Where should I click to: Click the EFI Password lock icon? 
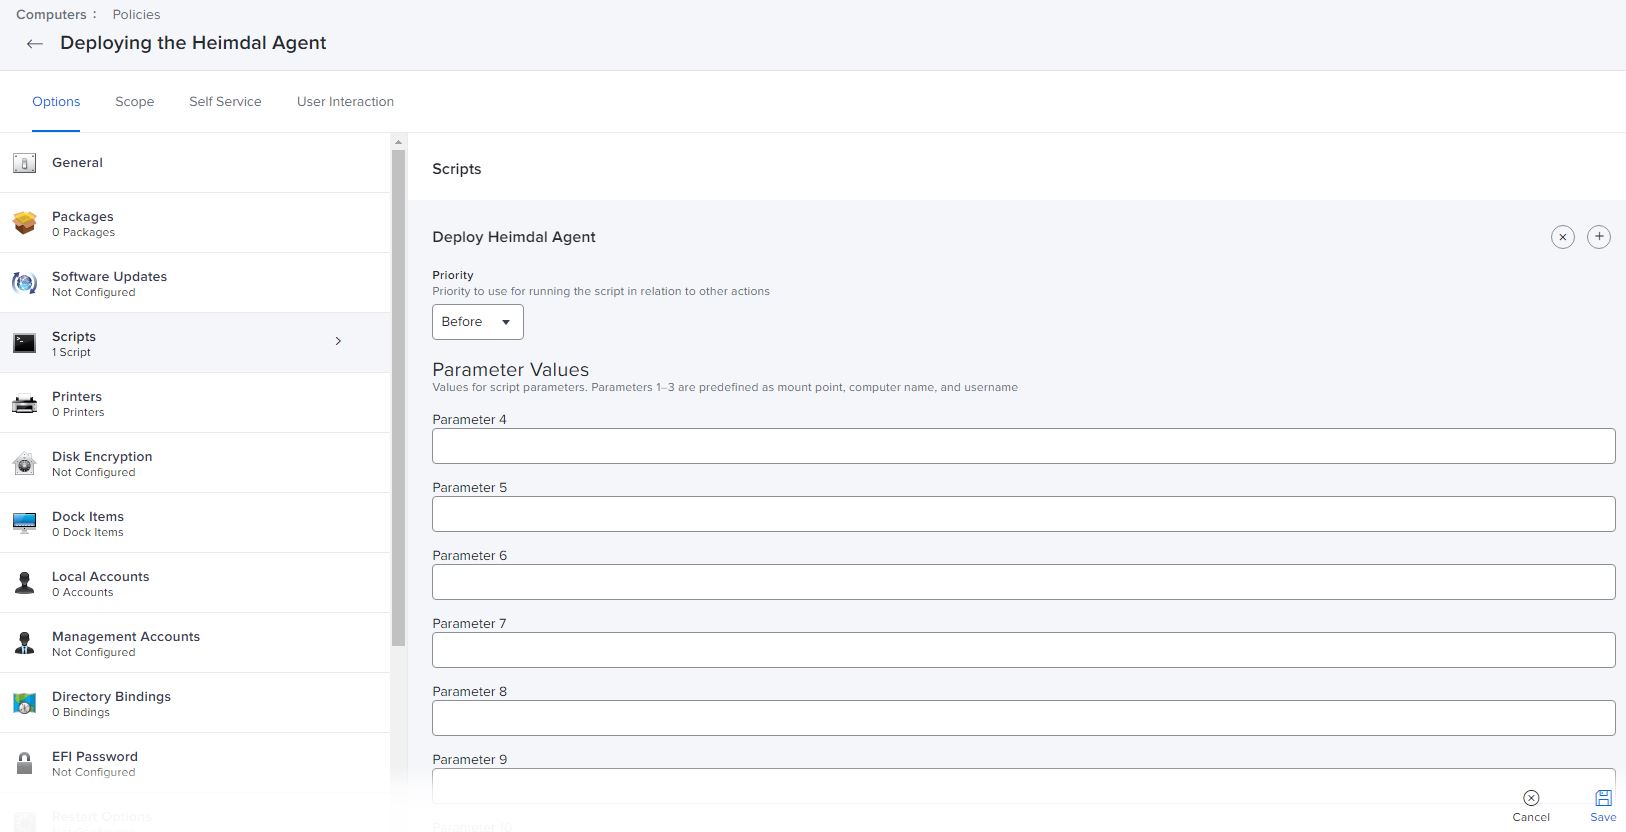tap(25, 763)
